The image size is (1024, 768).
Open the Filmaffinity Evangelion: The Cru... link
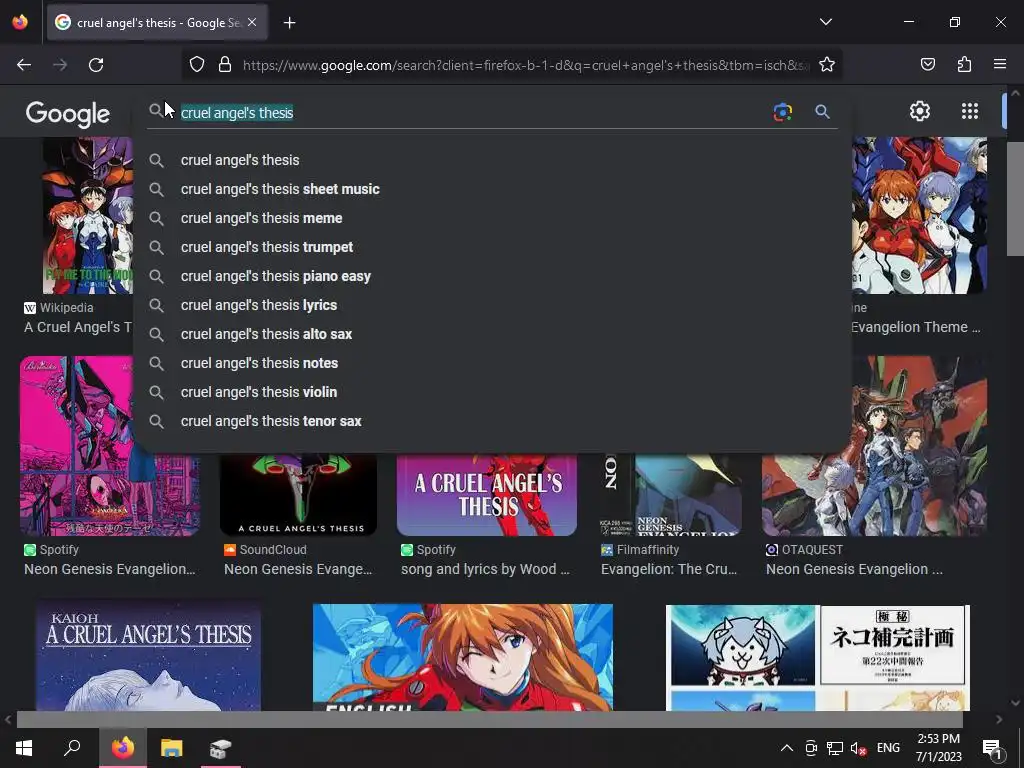(x=669, y=569)
